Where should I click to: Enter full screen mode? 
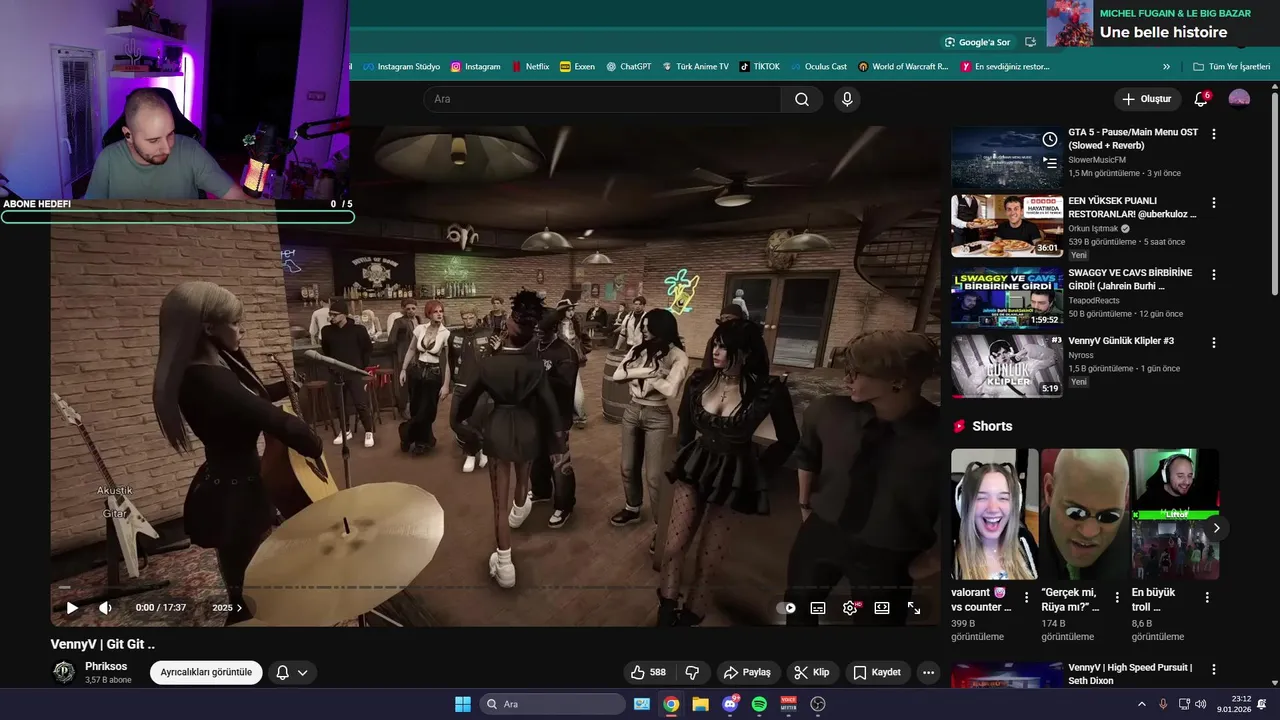914,608
